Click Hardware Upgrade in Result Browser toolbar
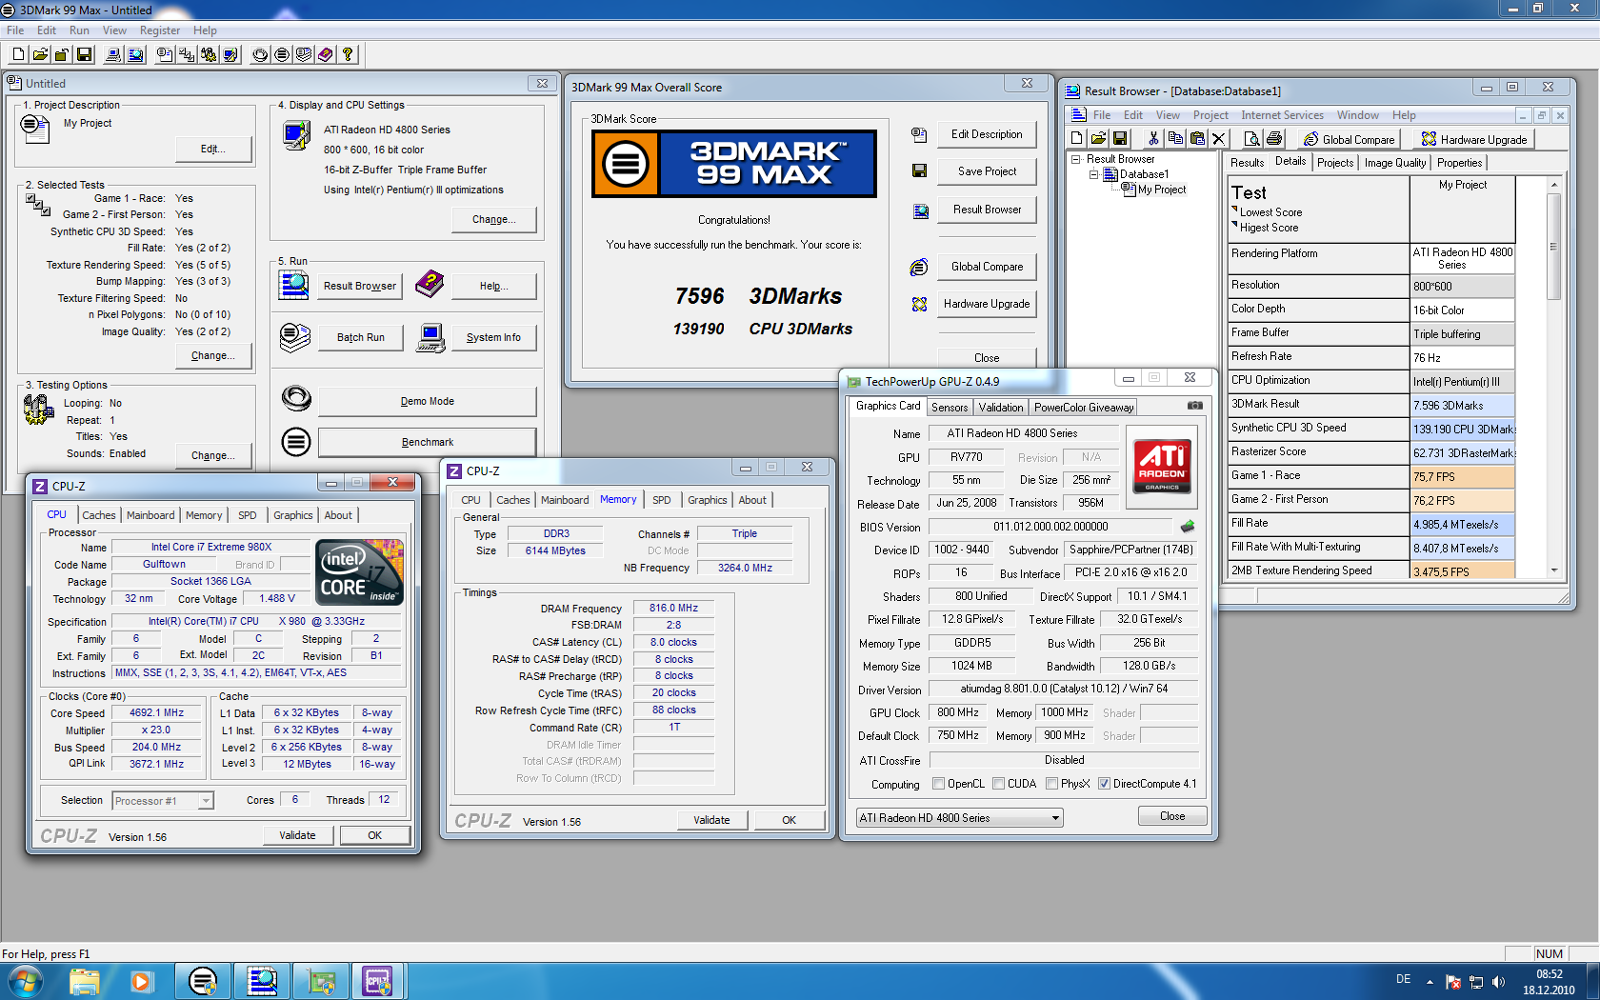The width and height of the screenshot is (1600, 1000). click(1474, 139)
